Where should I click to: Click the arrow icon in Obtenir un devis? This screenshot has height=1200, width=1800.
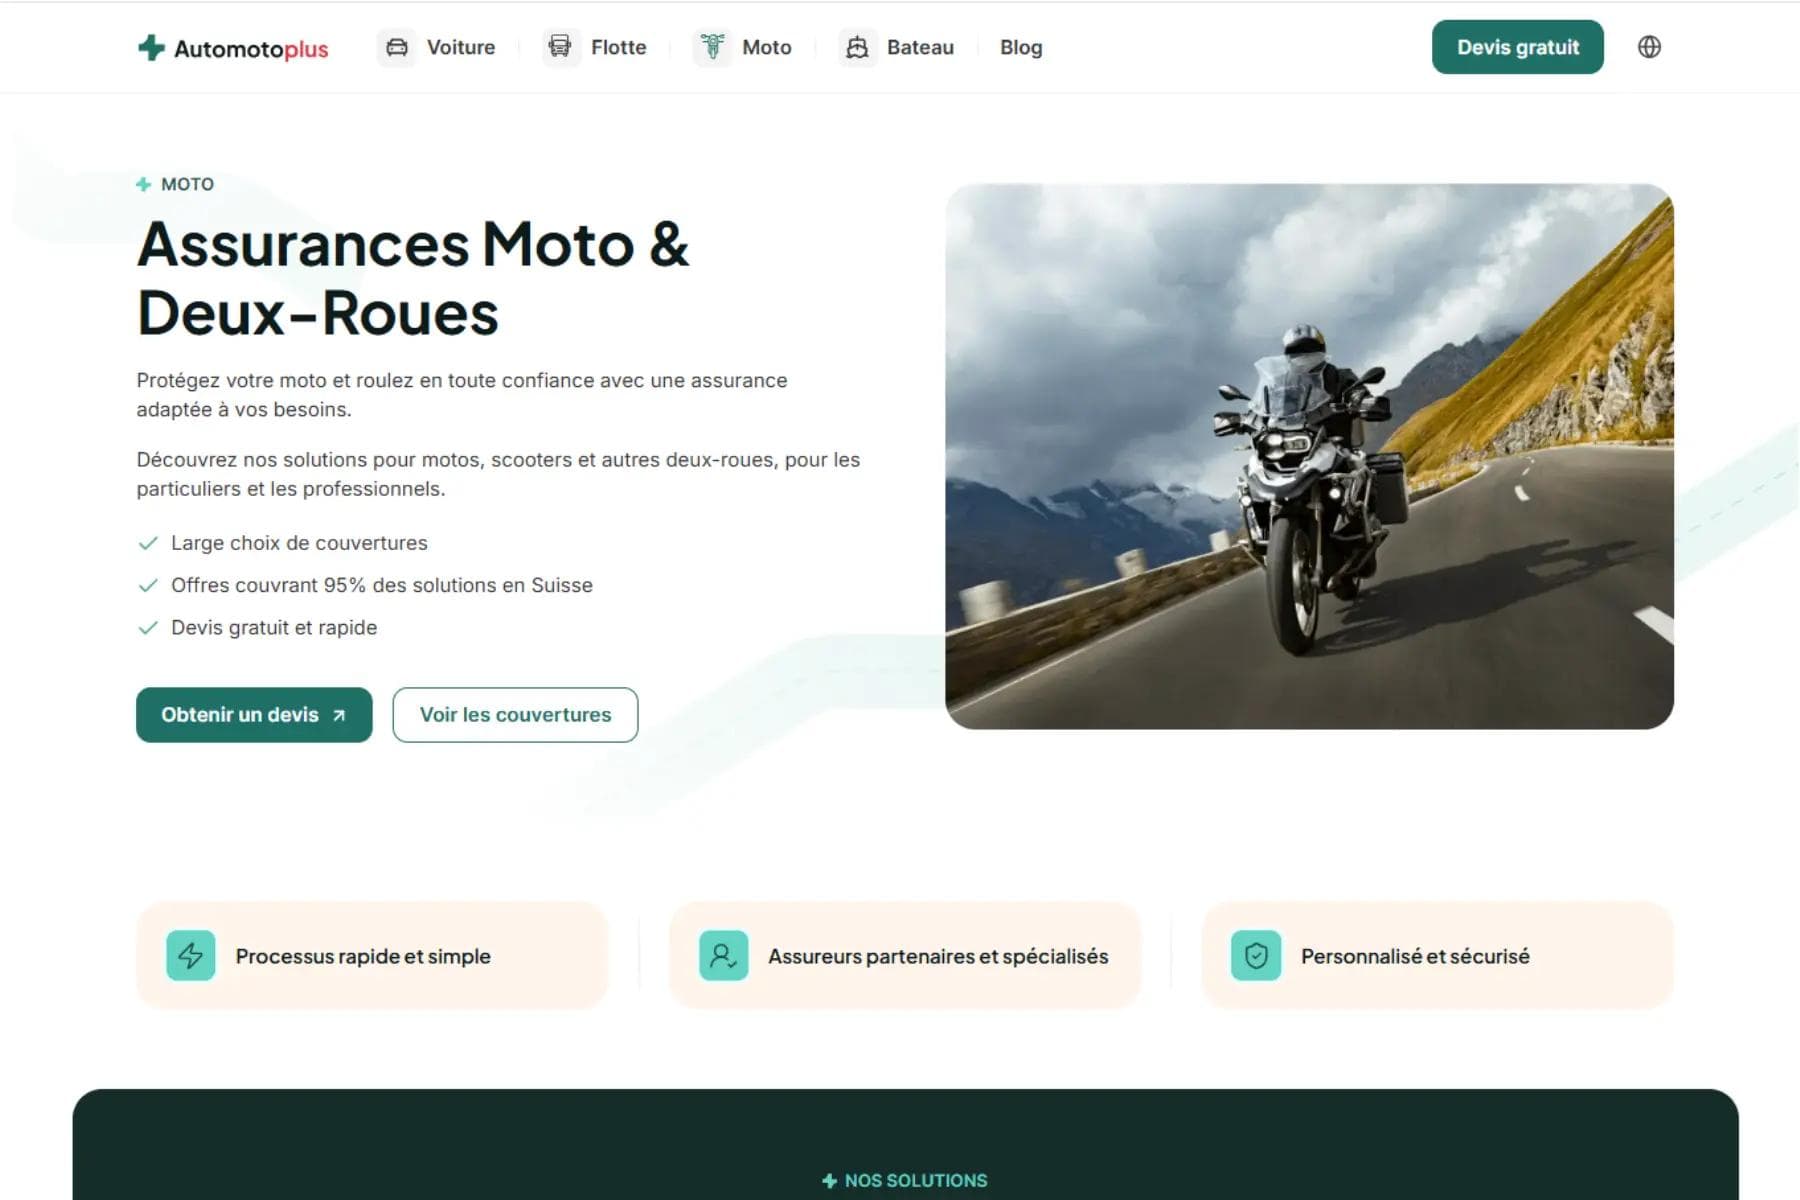coord(339,716)
